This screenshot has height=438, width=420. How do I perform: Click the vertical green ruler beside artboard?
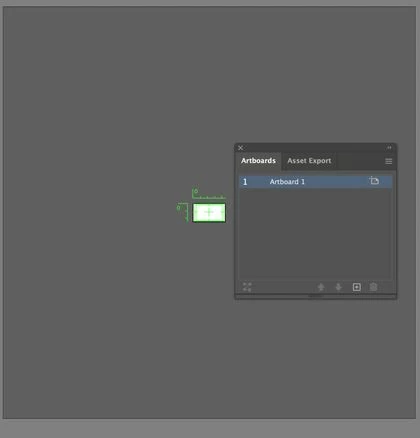(x=183, y=212)
